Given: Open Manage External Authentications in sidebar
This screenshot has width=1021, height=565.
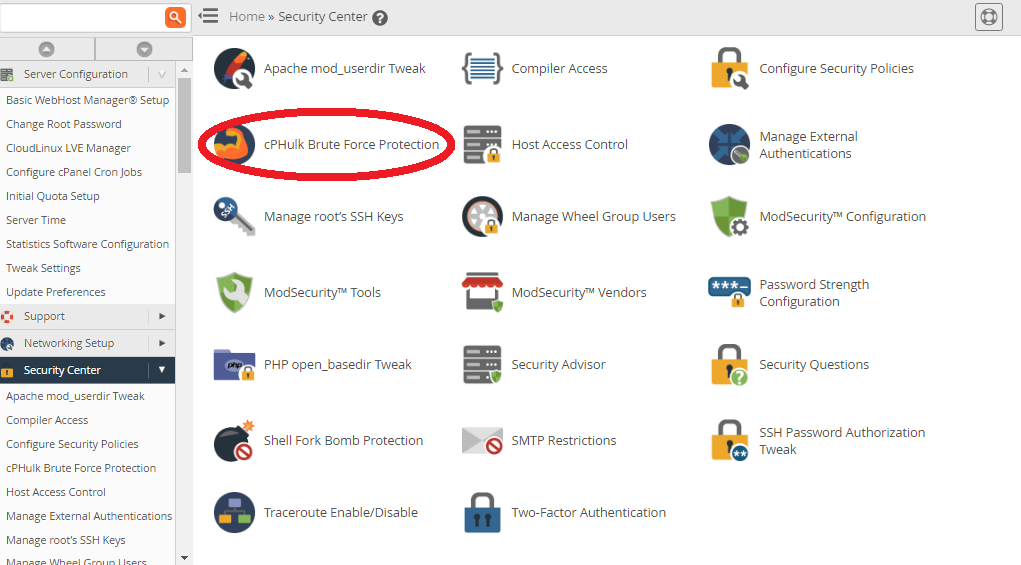Looking at the screenshot, I should click(87, 517).
